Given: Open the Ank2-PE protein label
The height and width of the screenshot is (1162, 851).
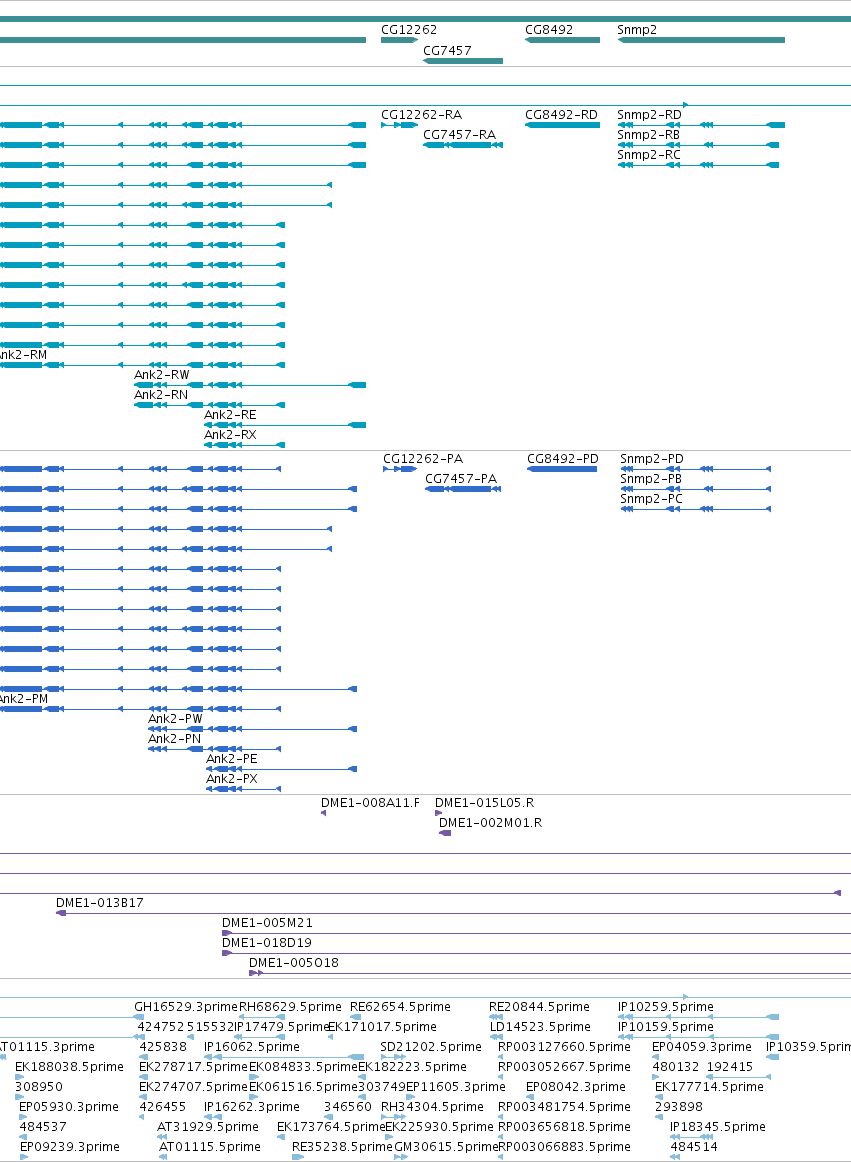Looking at the screenshot, I should pyautogui.click(x=232, y=759).
